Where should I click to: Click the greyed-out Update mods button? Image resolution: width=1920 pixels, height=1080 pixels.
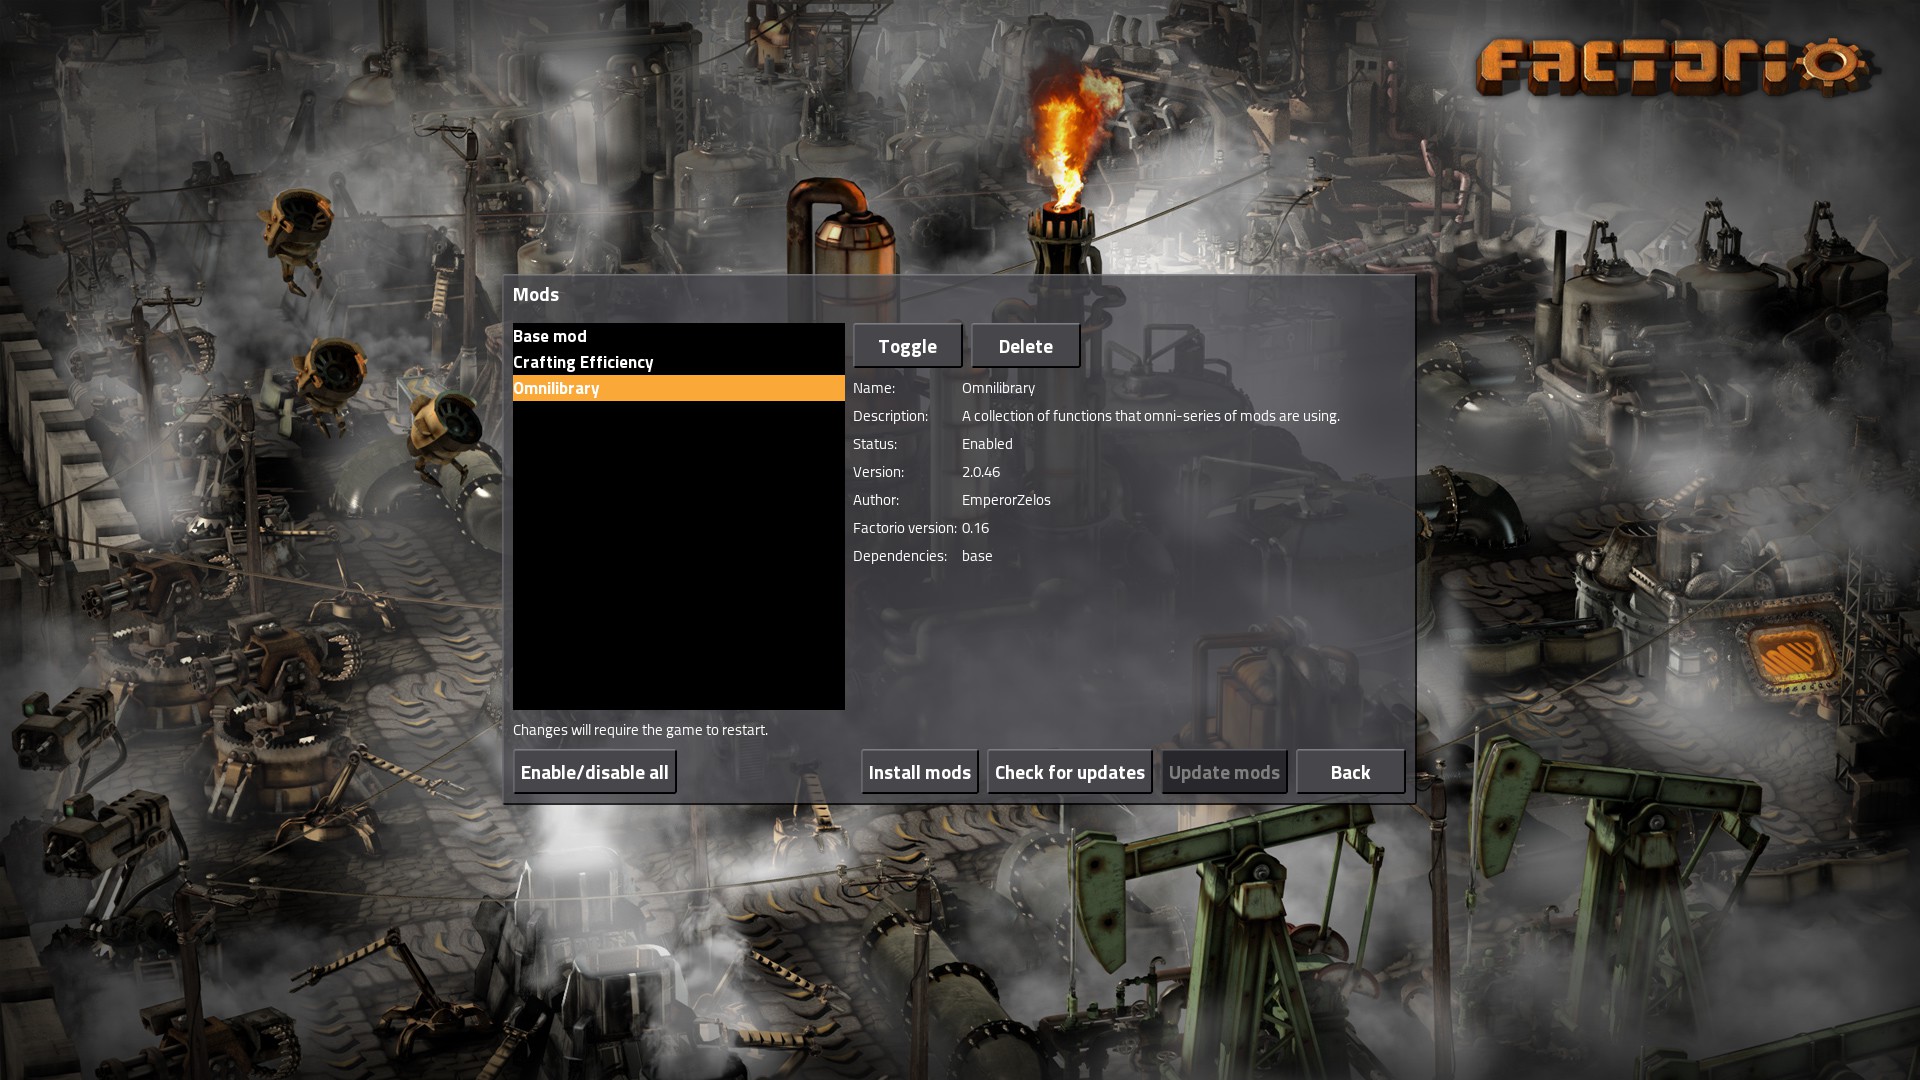pos(1224,772)
